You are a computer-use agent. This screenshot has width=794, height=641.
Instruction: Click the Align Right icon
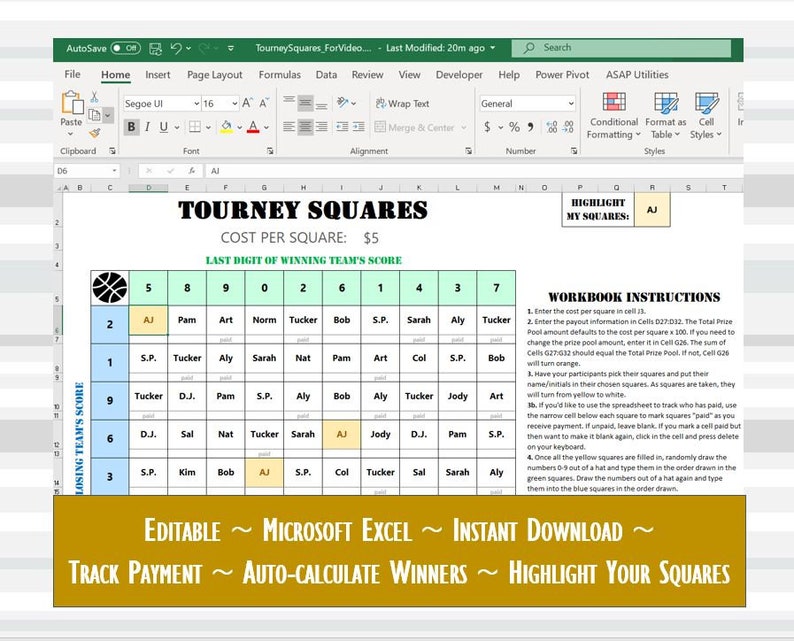coord(321,127)
